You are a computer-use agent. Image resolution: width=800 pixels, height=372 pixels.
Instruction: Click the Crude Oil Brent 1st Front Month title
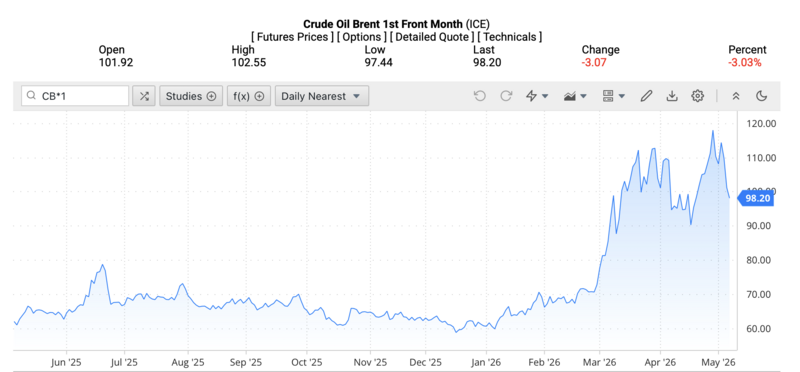[383, 24]
